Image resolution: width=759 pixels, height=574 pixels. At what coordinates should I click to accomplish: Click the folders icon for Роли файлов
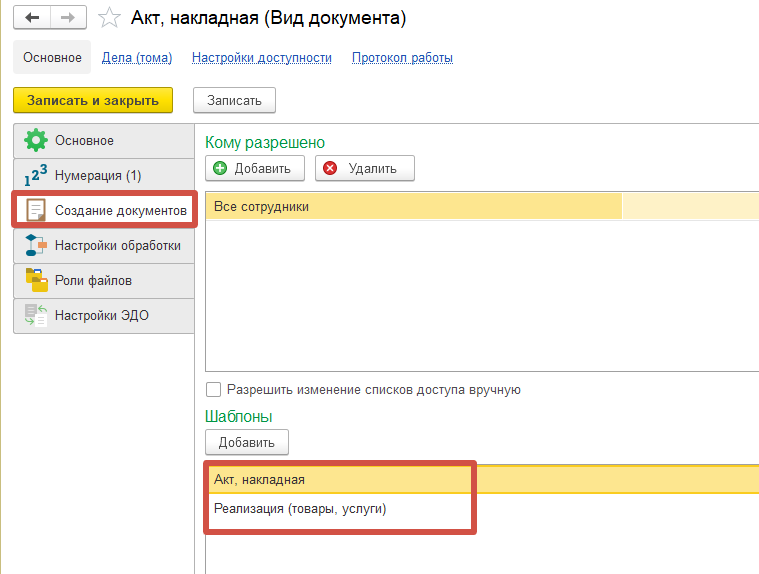pos(37,280)
